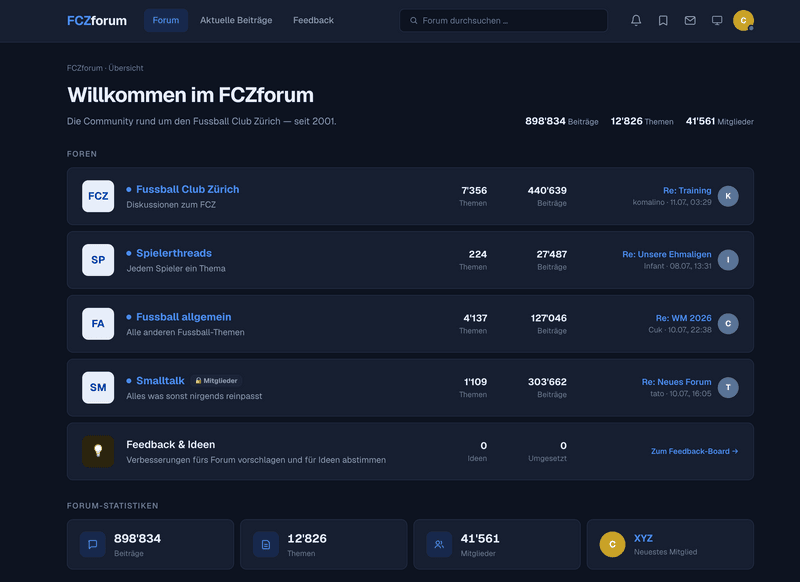
Task: Click FCZforum breadcrumb link
Action: [x=85, y=68]
